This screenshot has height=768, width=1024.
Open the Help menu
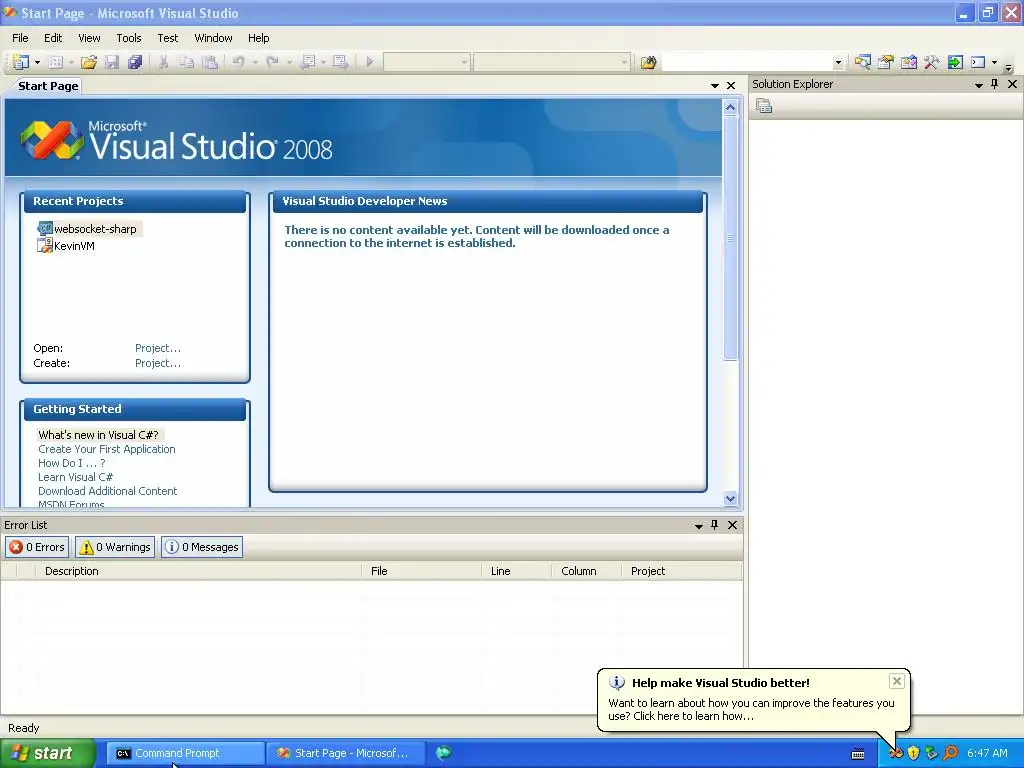(x=259, y=38)
